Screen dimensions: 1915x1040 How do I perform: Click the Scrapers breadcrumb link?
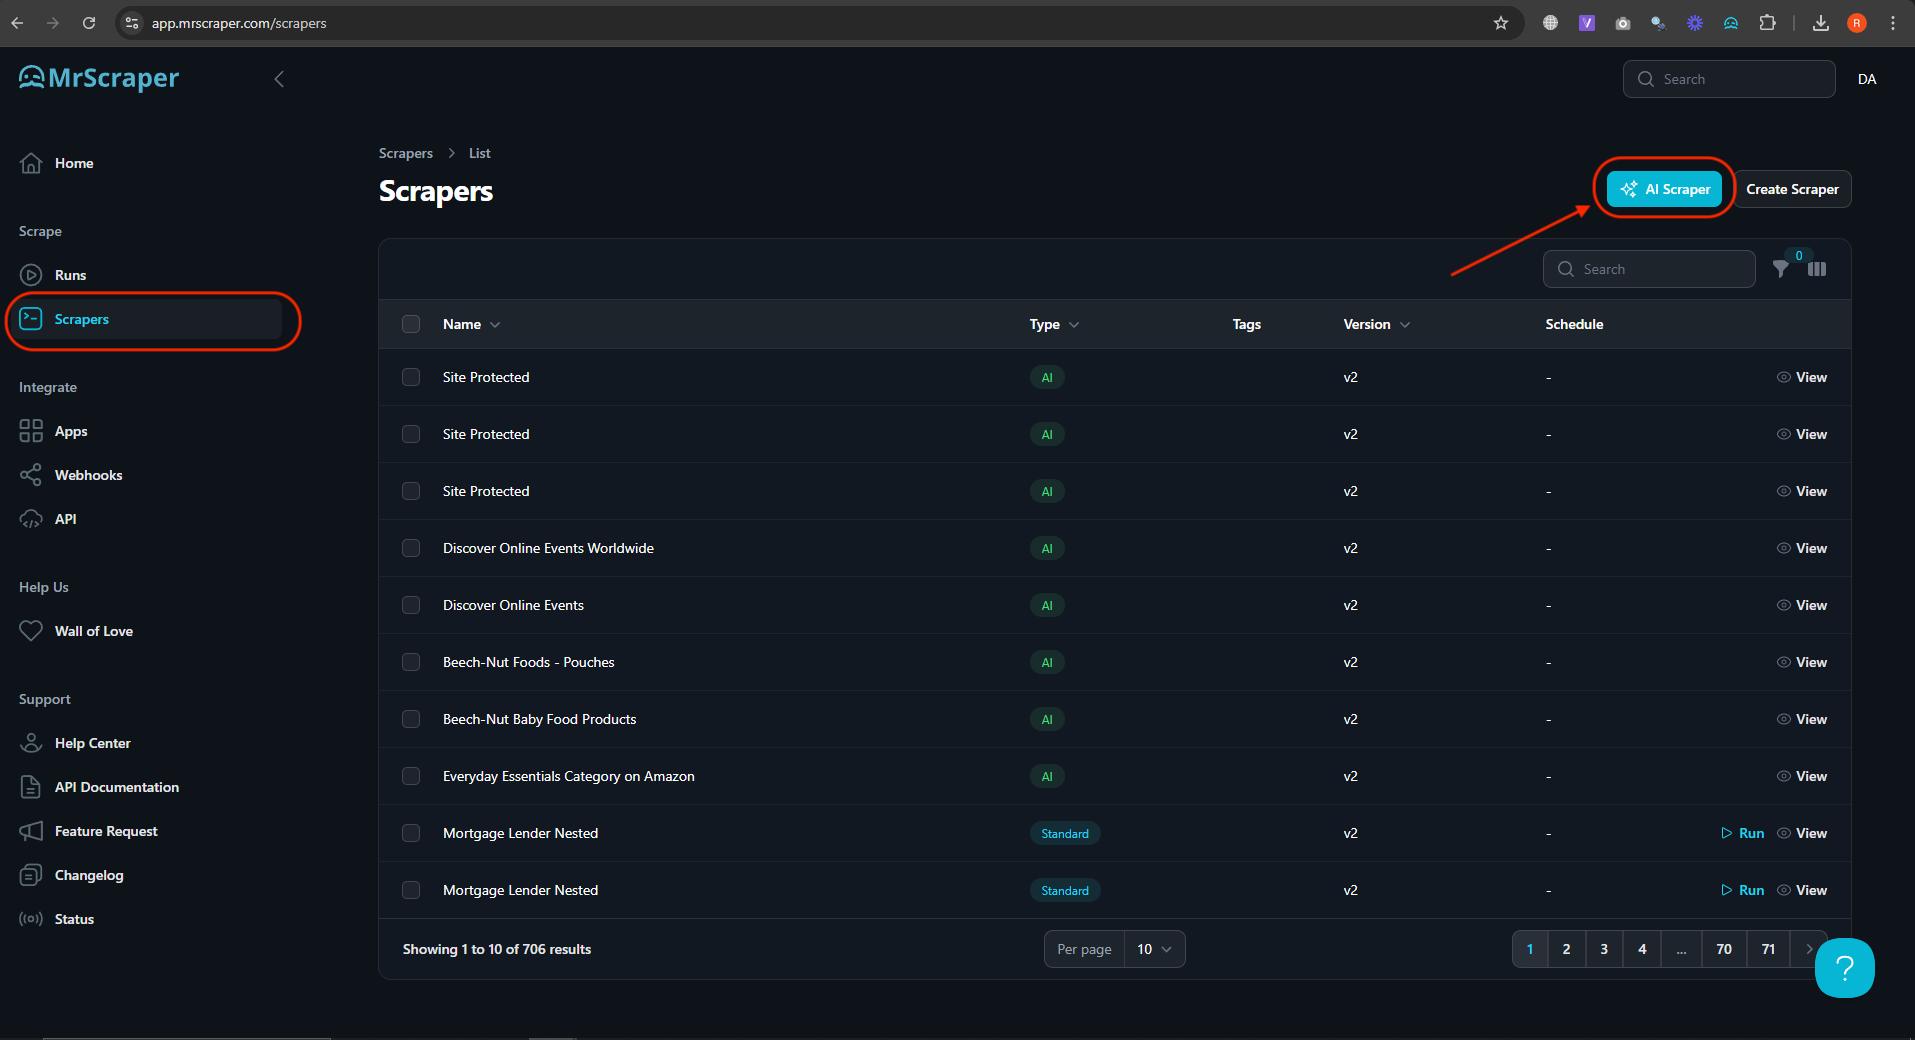point(406,153)
